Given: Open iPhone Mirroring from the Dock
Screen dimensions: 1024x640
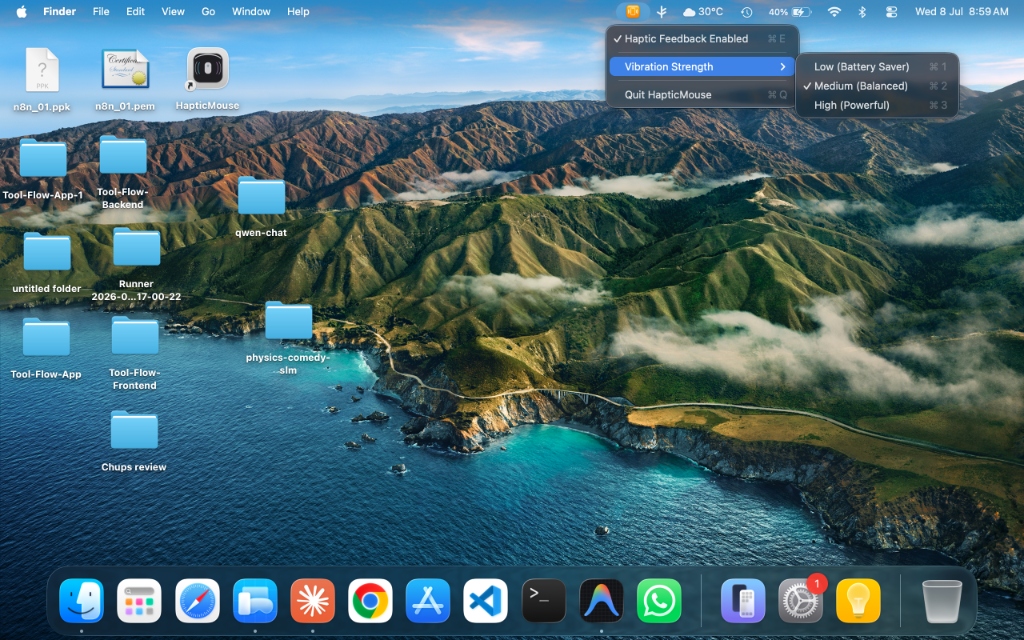Looking at the screenshot, I should click(x=743, y=600).
